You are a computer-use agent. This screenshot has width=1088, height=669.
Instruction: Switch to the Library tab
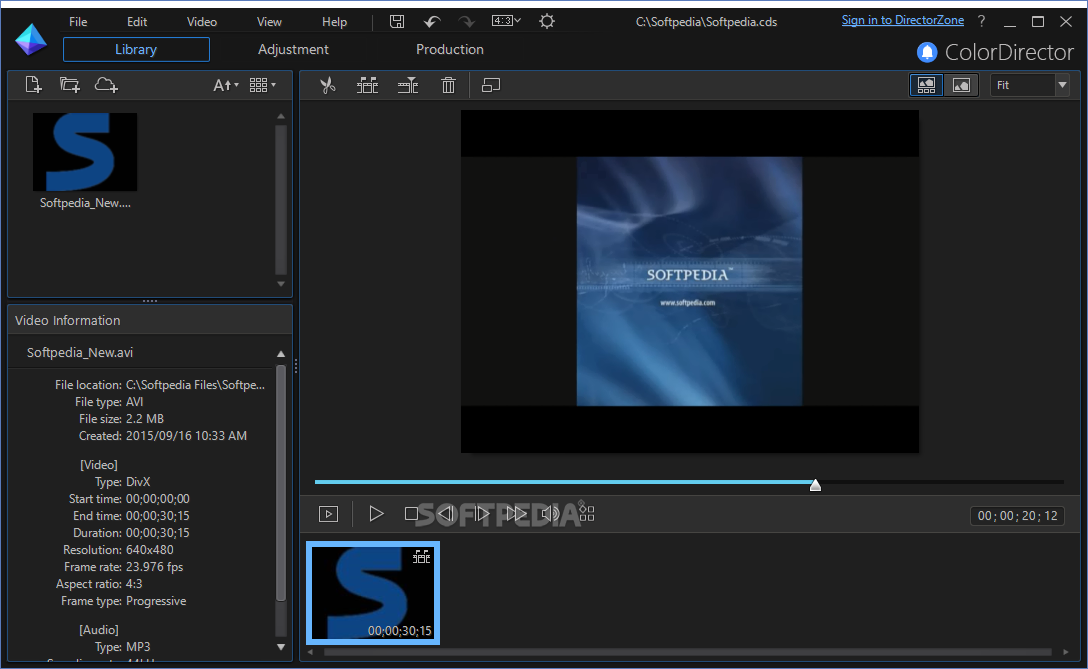pyautogui.click(x=136, y=49)
